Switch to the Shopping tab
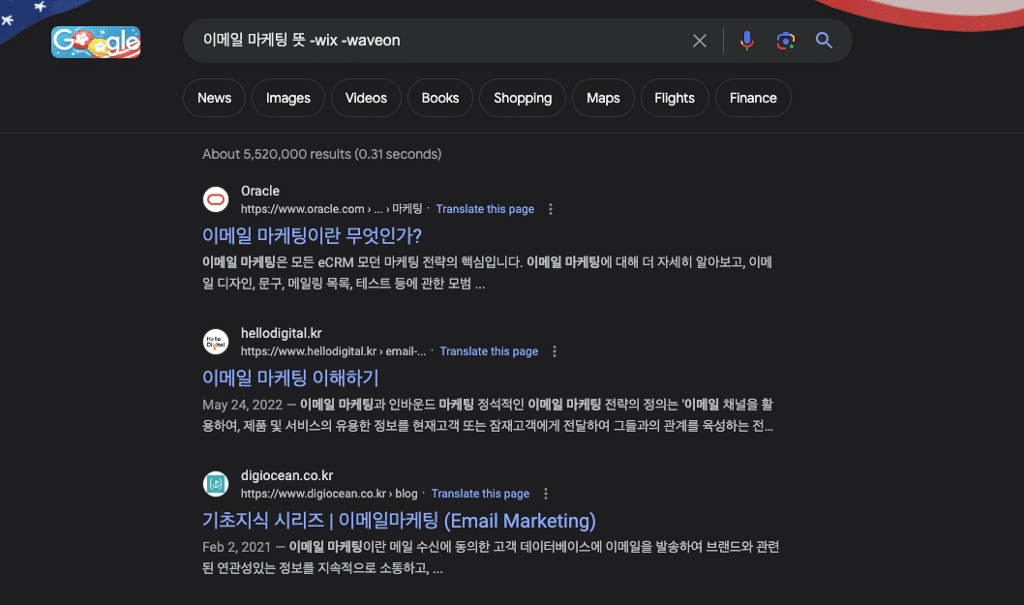The height and width of the screenshot is (605, 1024). click(522, 98)
